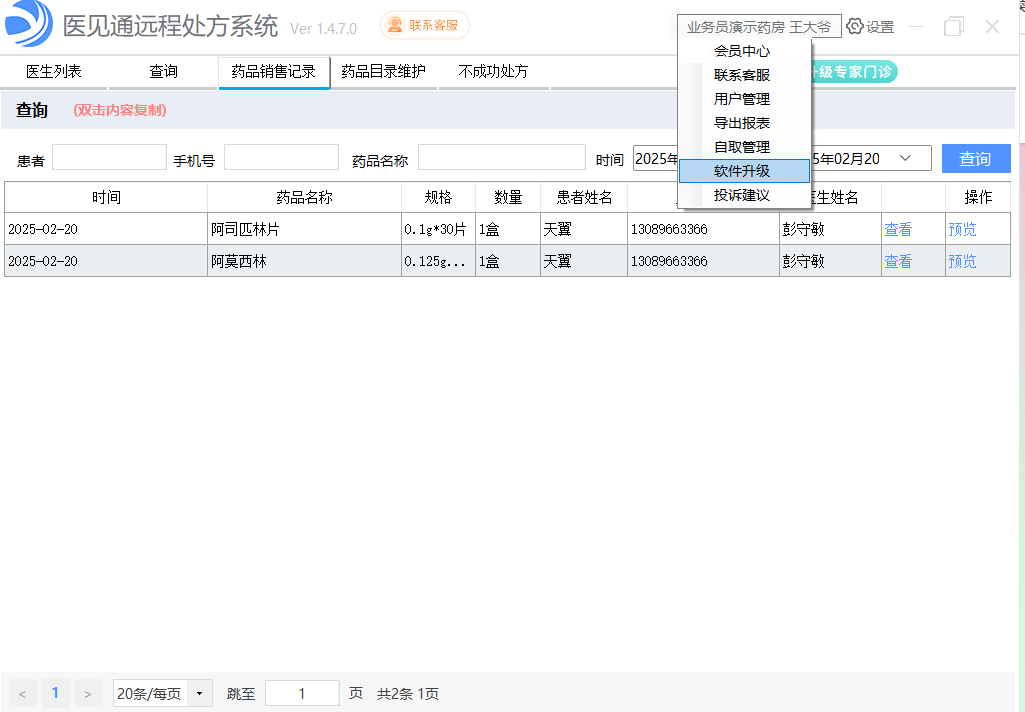Viewport: 1025px width, 712px height.
Task: Click 预览 link for 阿莫西林 row
Action: click(962, 261)
